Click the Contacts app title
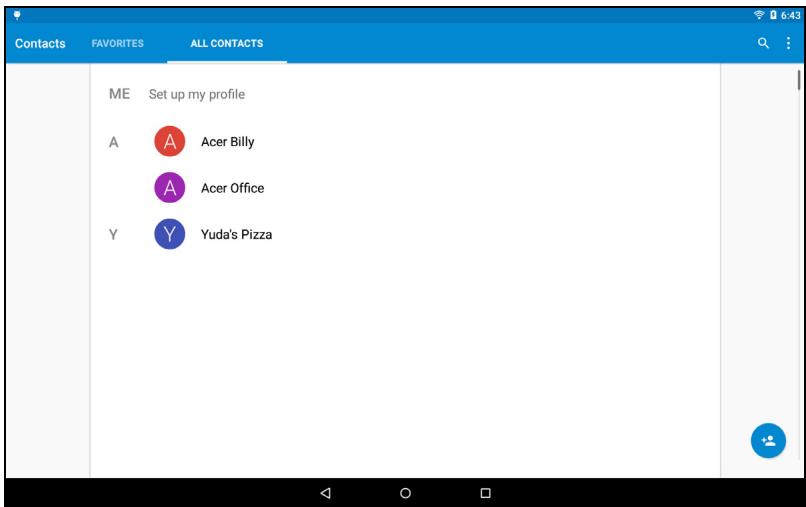The width and height of the screenshot is (806, 507). point(40,44)
